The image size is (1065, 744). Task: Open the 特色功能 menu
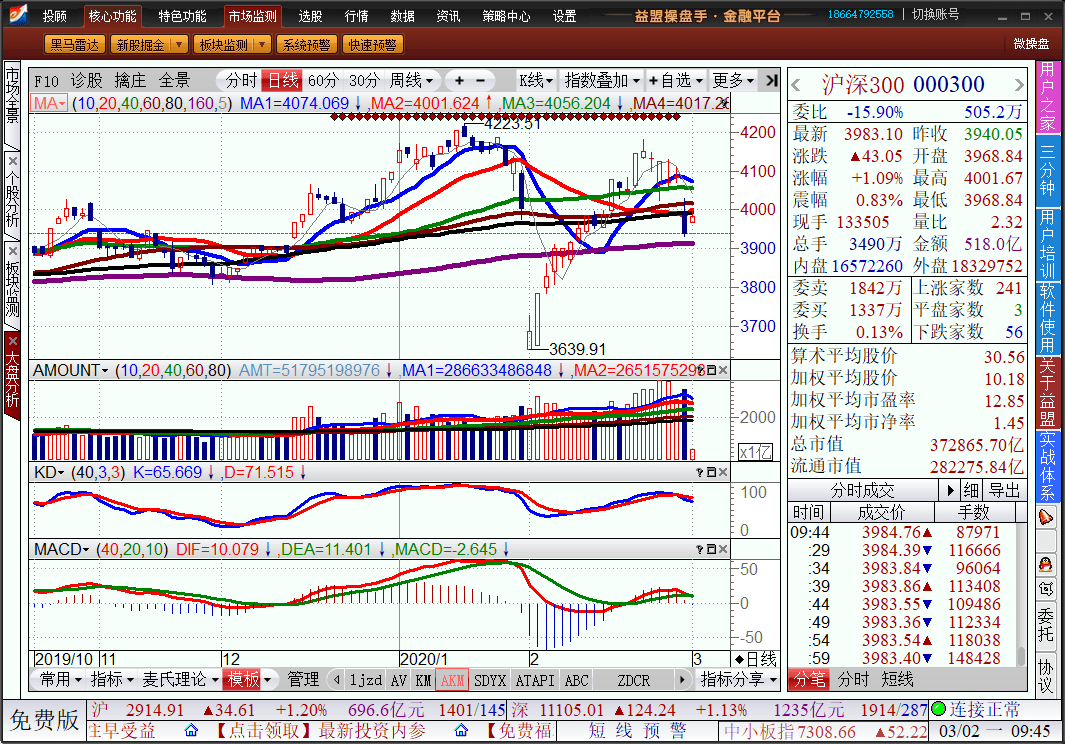click(182, 16)
